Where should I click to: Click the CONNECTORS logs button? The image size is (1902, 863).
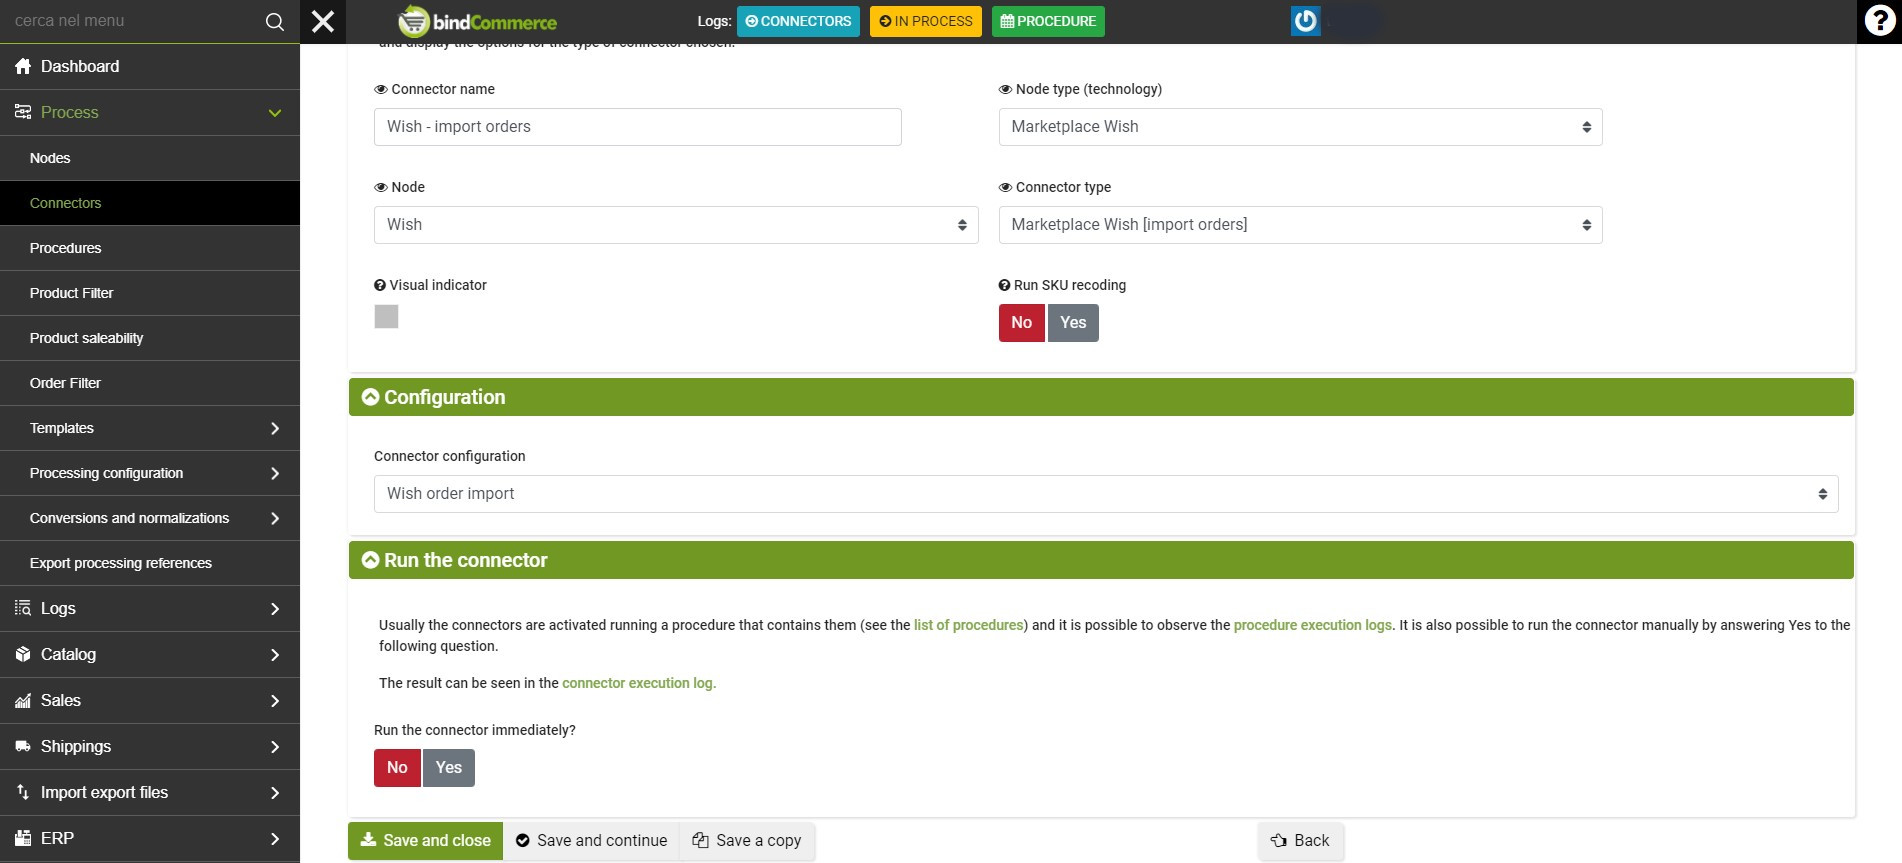coord(798,21)
